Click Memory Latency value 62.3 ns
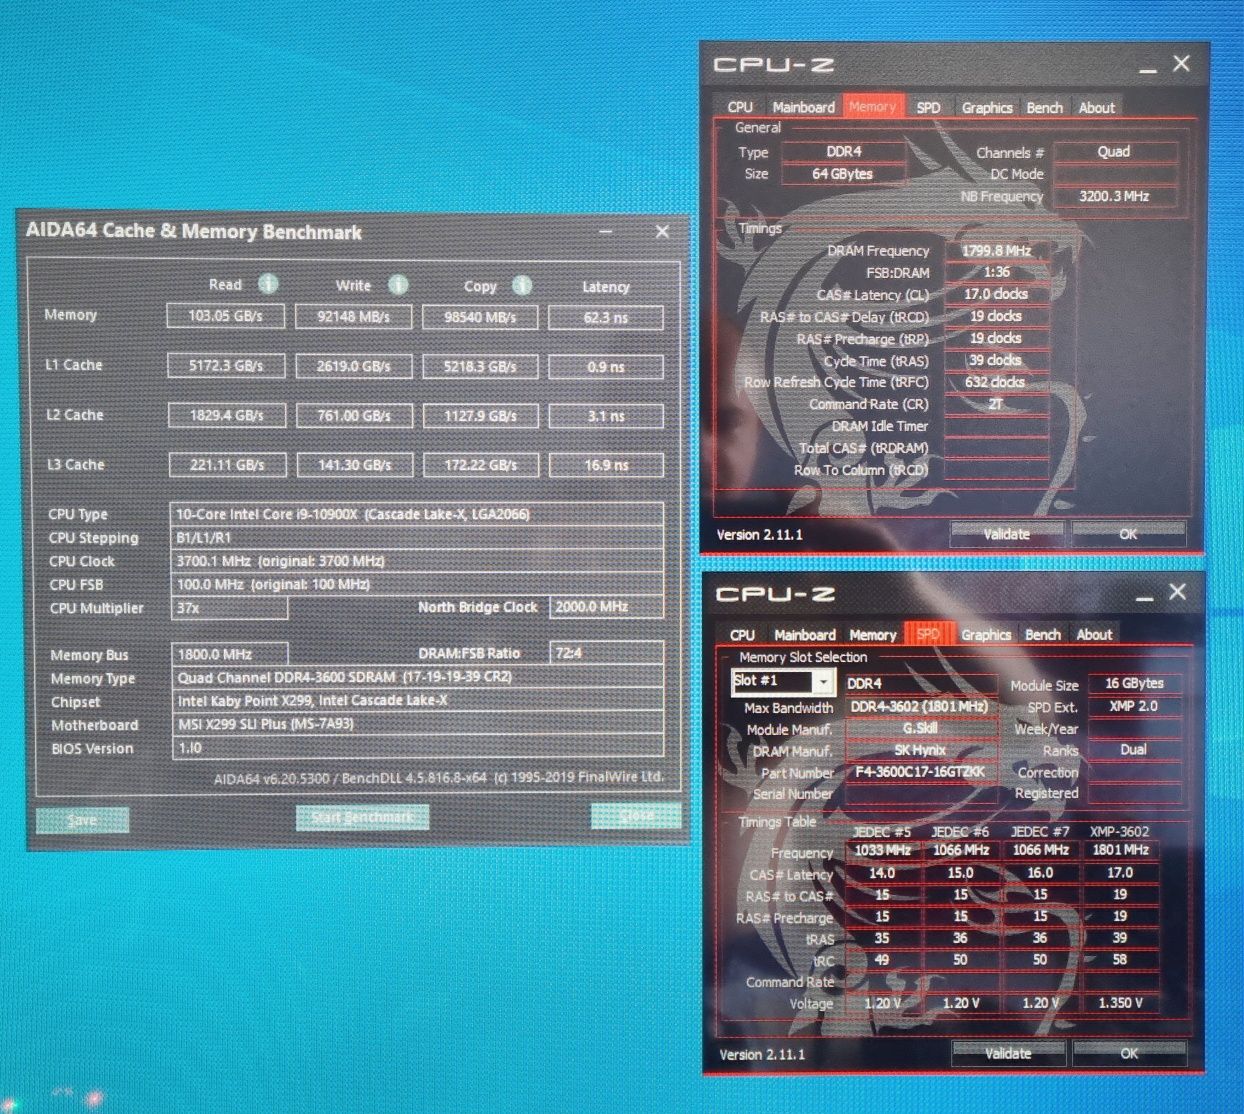 [x=606, y=318]
